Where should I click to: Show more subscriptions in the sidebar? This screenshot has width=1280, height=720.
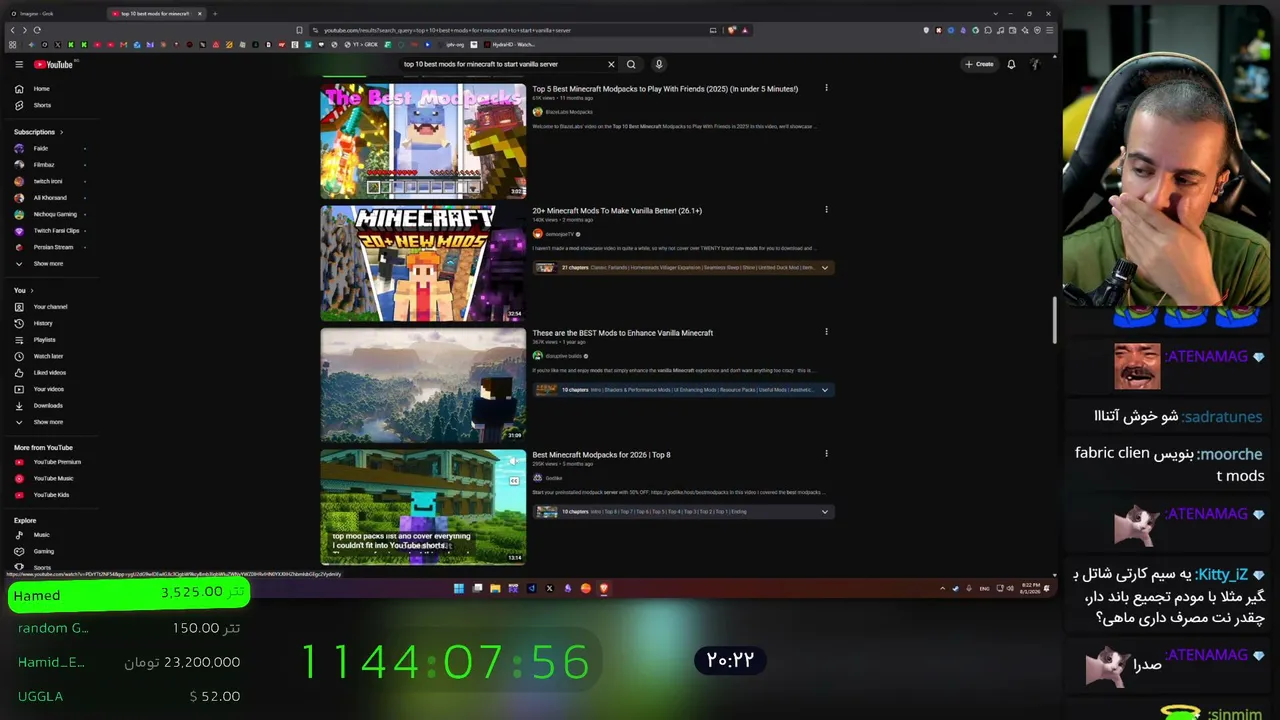[50, 264]
